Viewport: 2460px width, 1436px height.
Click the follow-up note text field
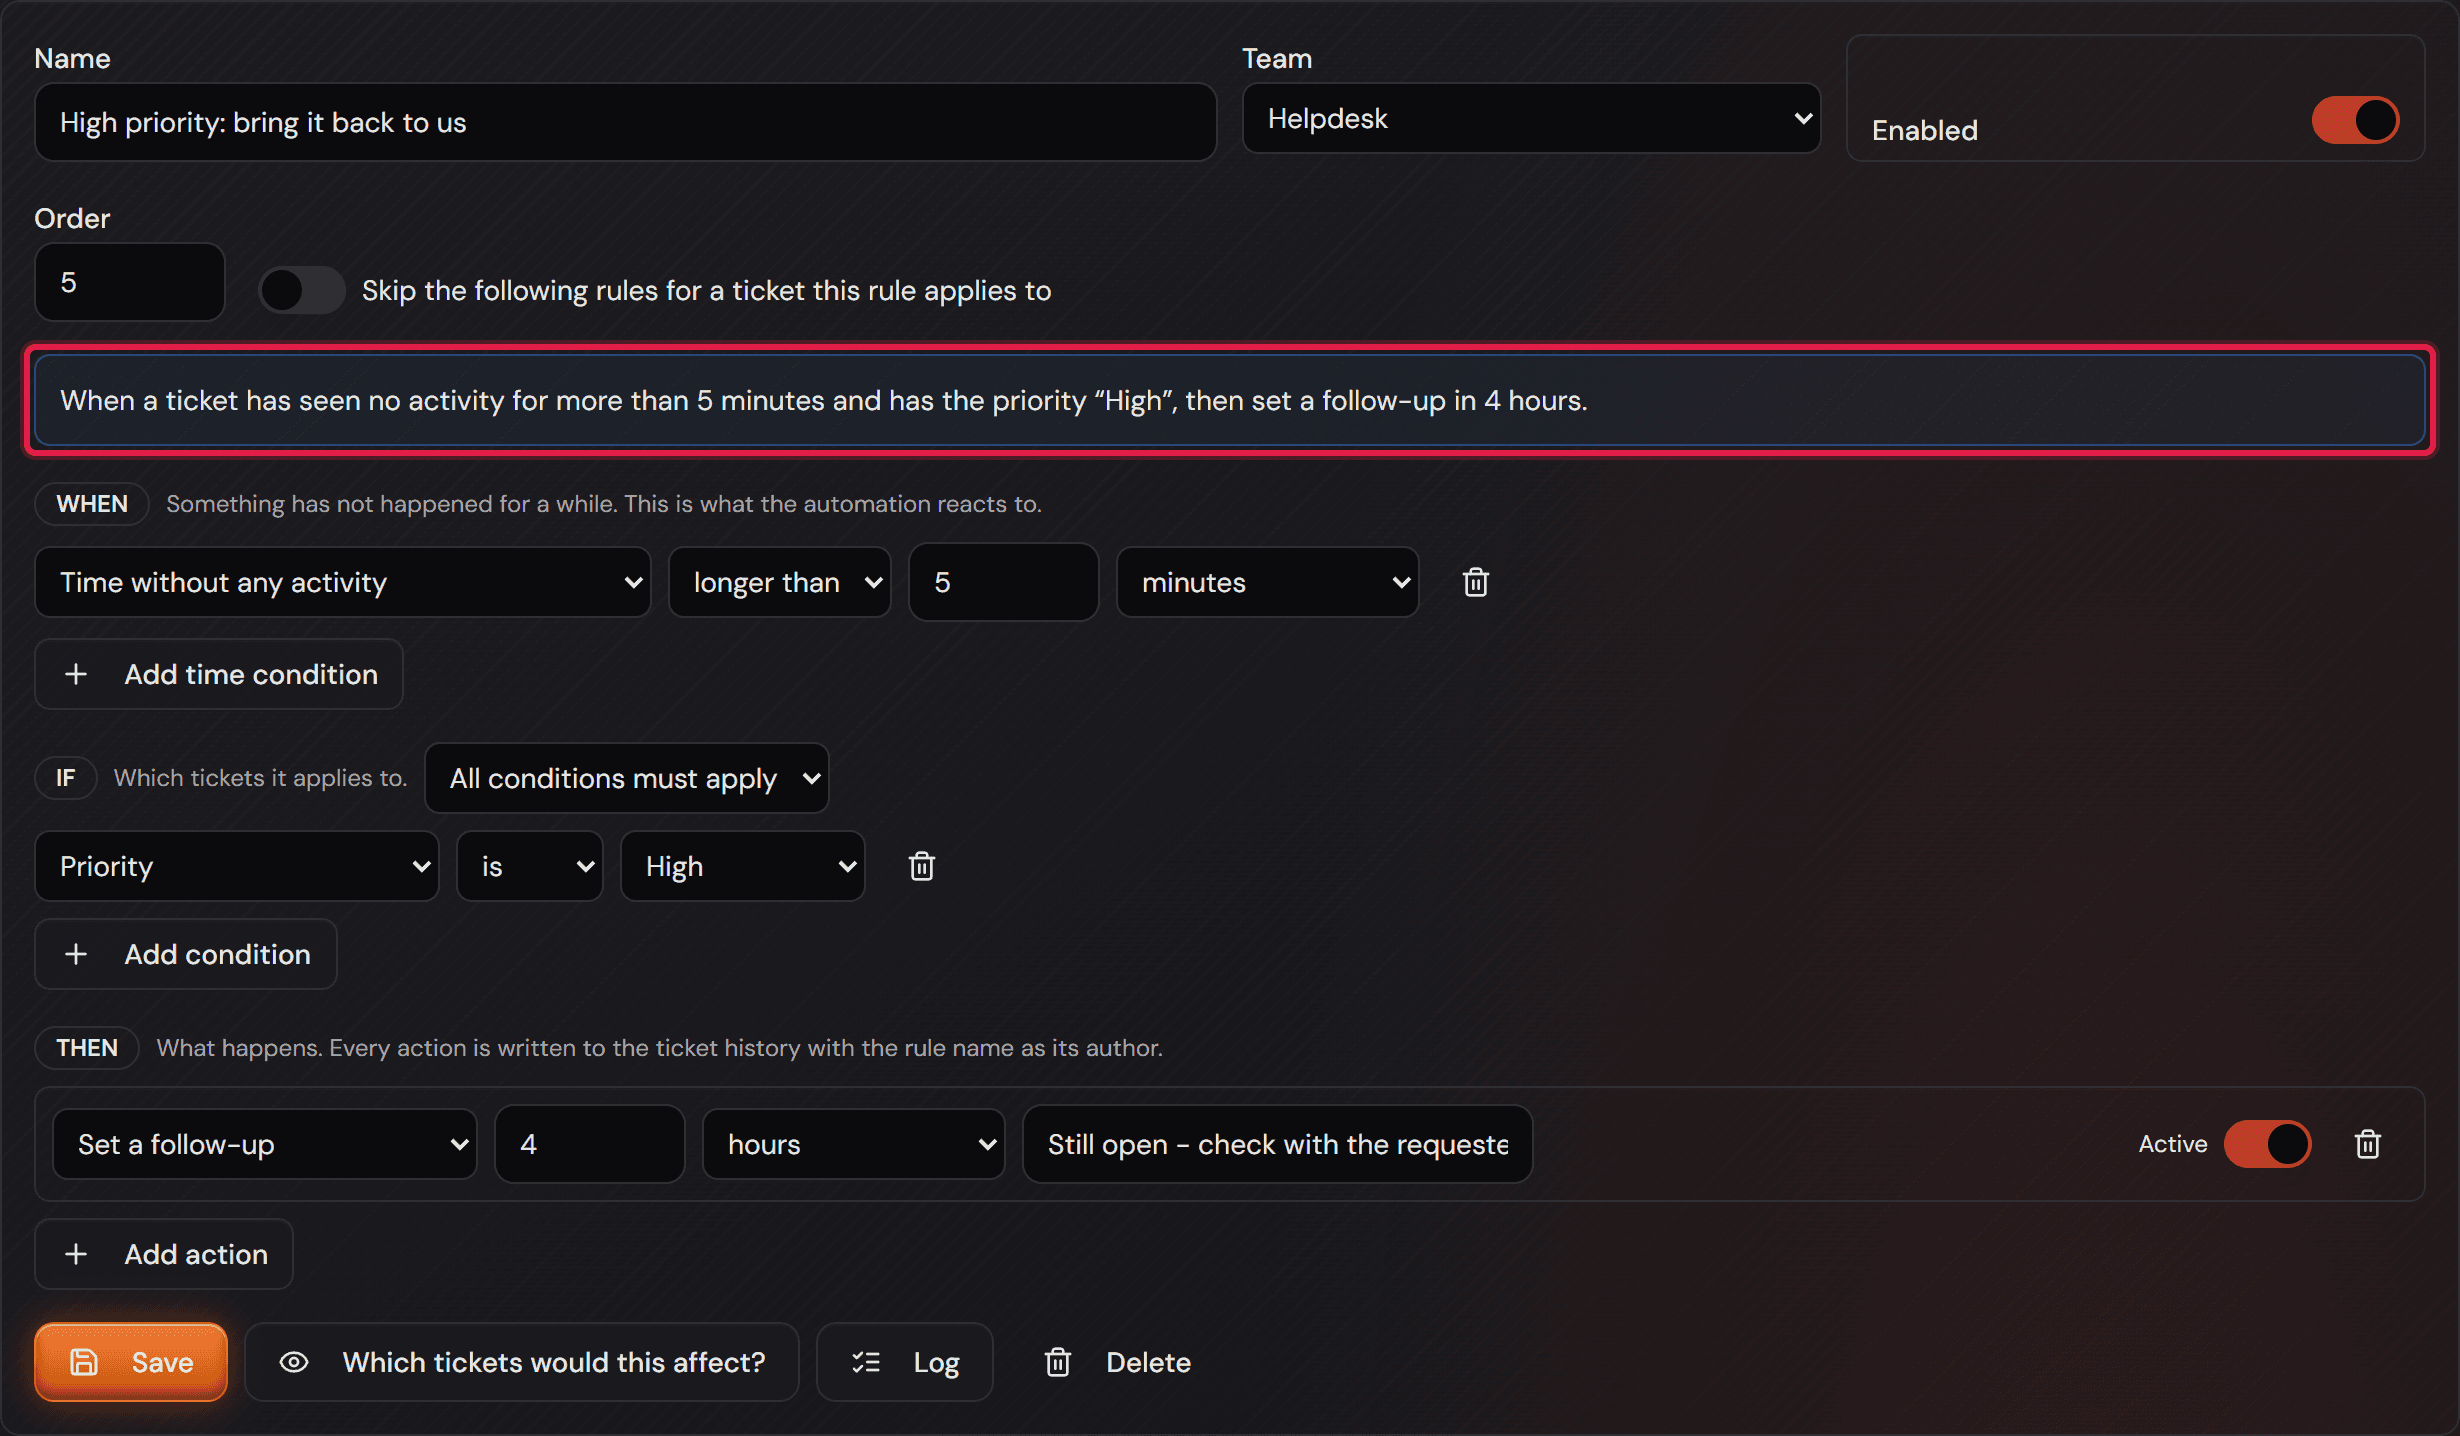[x=1277, y=1144]
